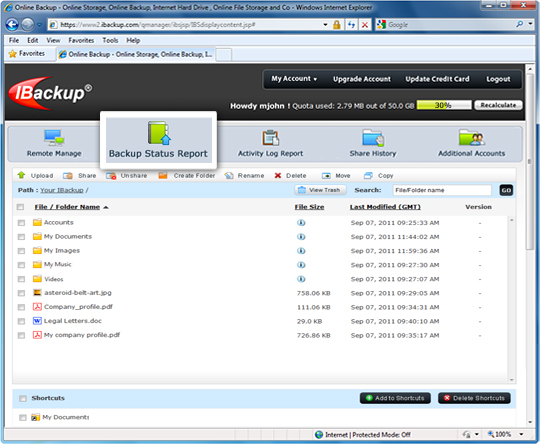Toggle the Shortcuts header checkbox
The height and width of the screenshot is (444, 540).
point(23,399)
